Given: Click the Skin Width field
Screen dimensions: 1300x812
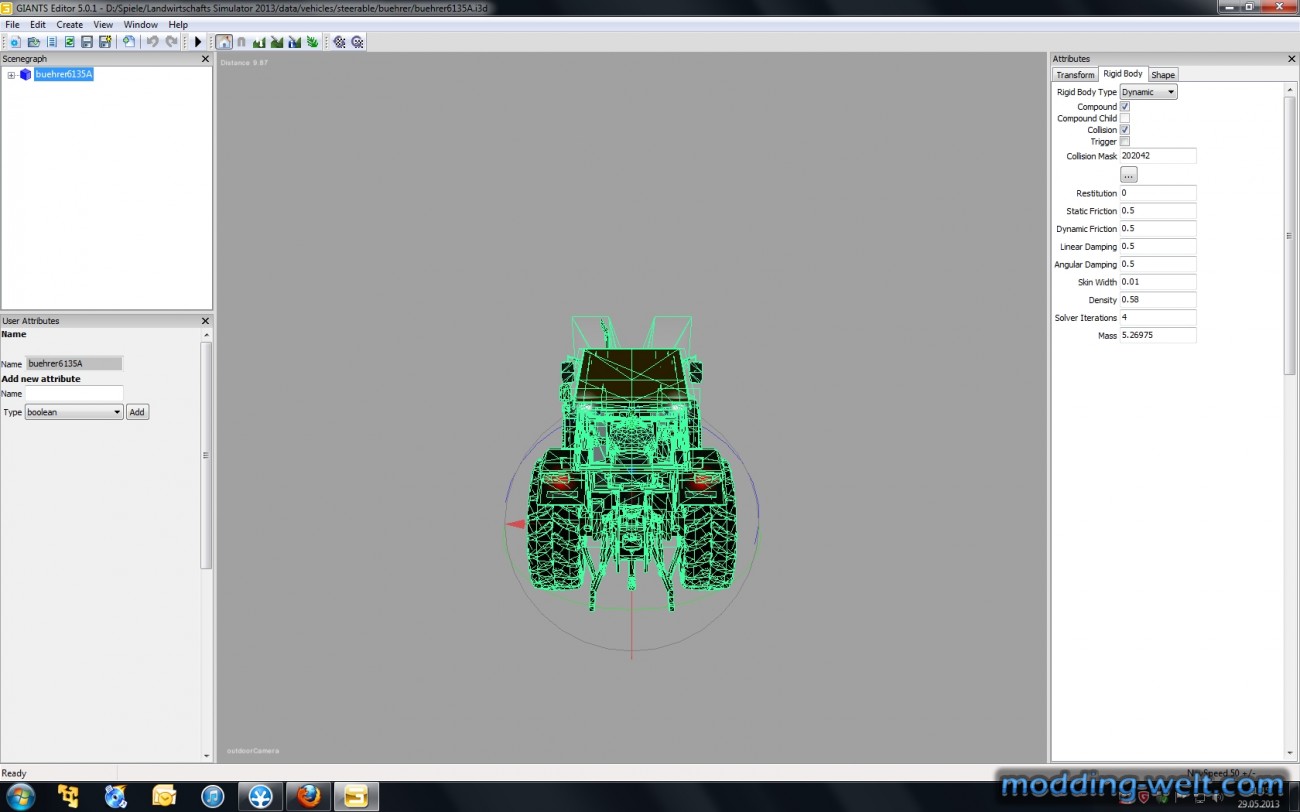Looking at the screenshot, I should (x=1158, y=282).
